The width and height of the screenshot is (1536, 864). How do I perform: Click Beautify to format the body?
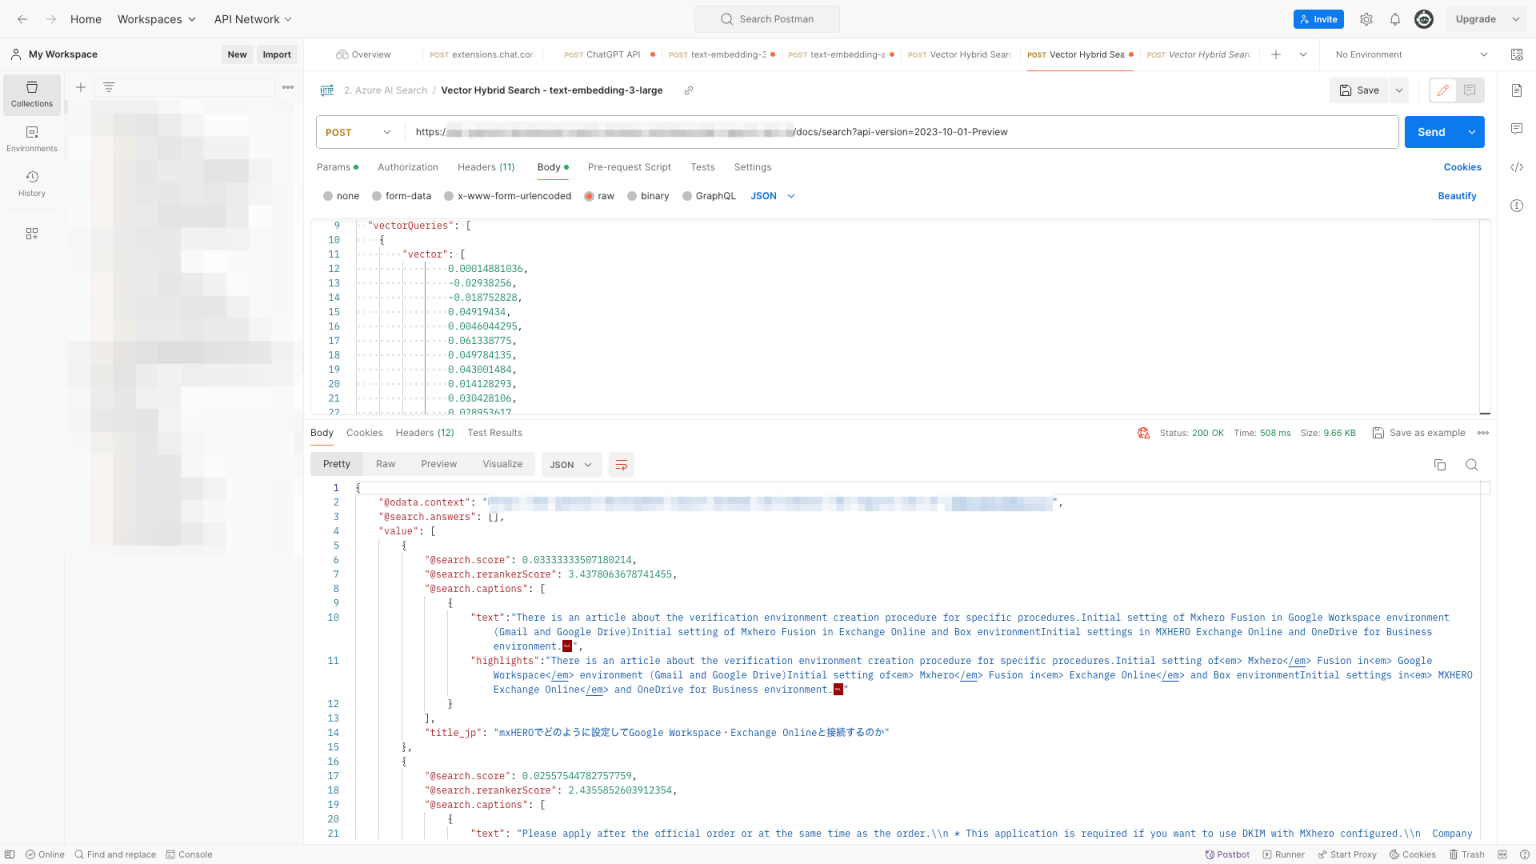coord(1457,195)
